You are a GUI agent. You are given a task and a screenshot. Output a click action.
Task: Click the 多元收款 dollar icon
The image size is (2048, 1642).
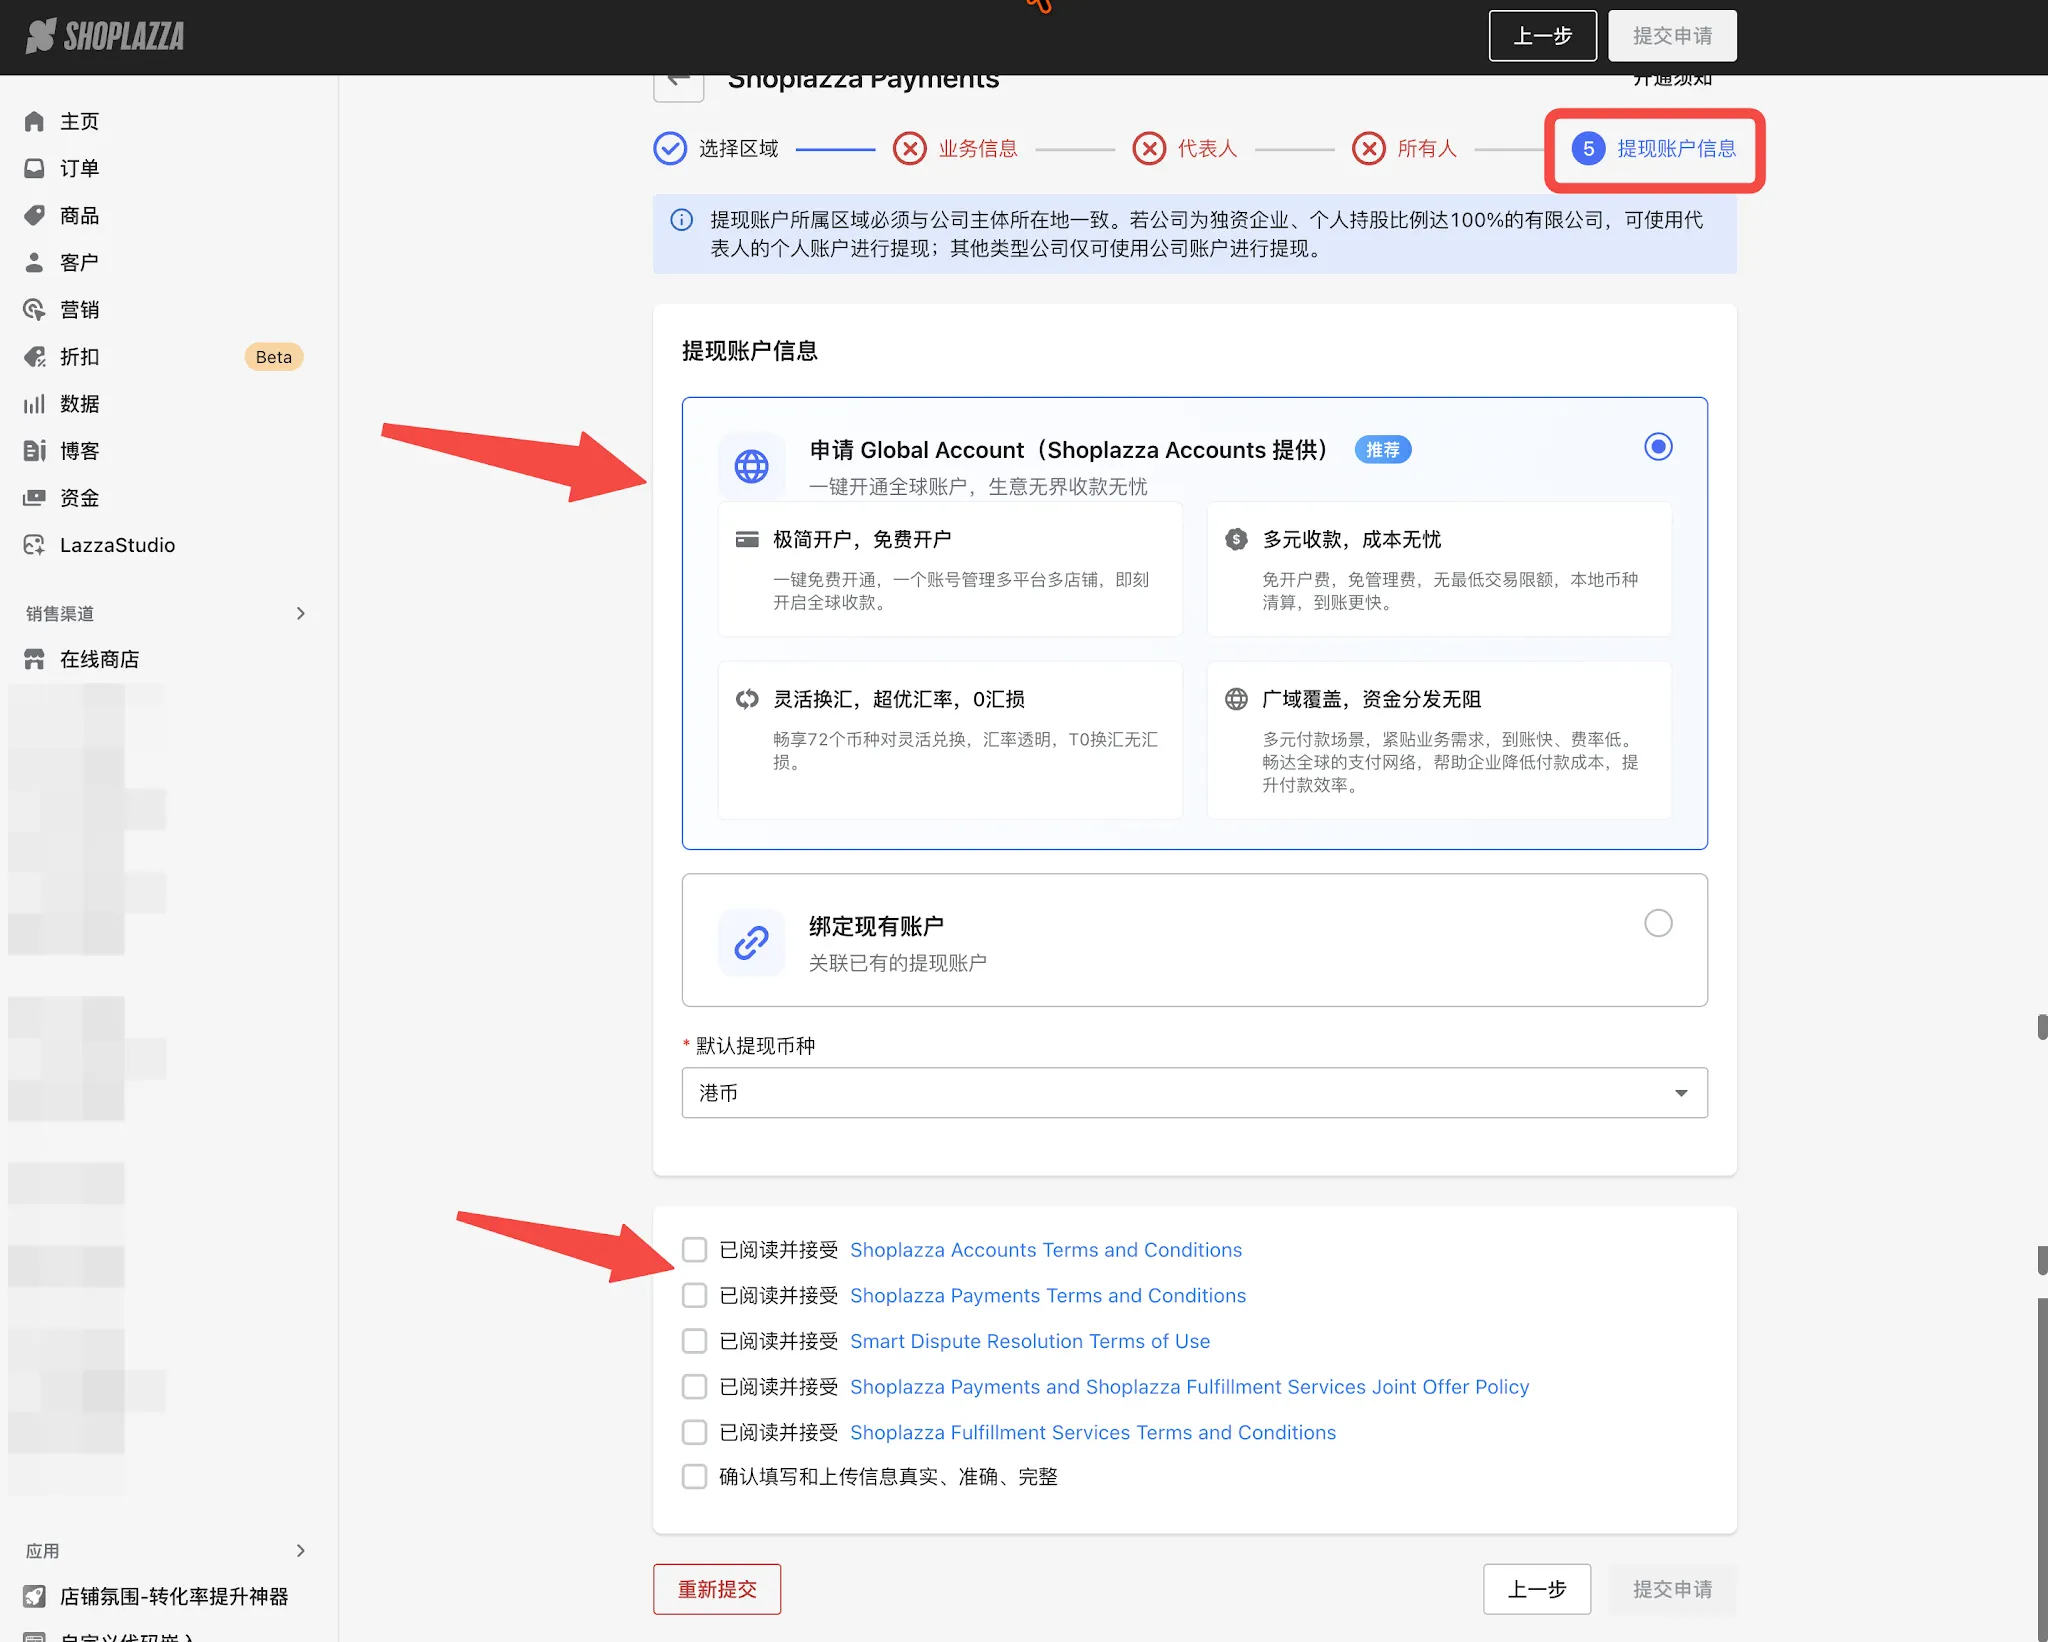click(1236, 539)
